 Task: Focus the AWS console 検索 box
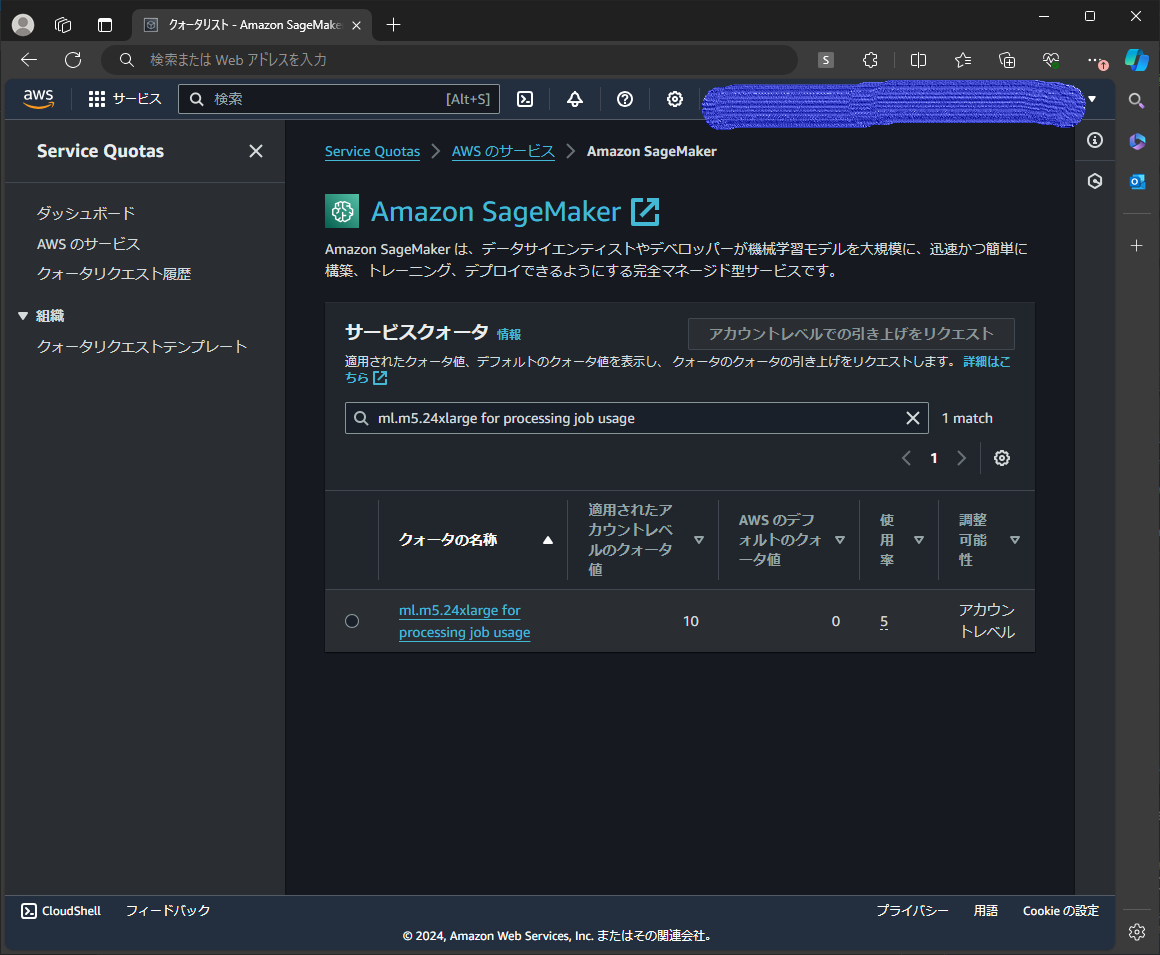(x=339, y=99)
